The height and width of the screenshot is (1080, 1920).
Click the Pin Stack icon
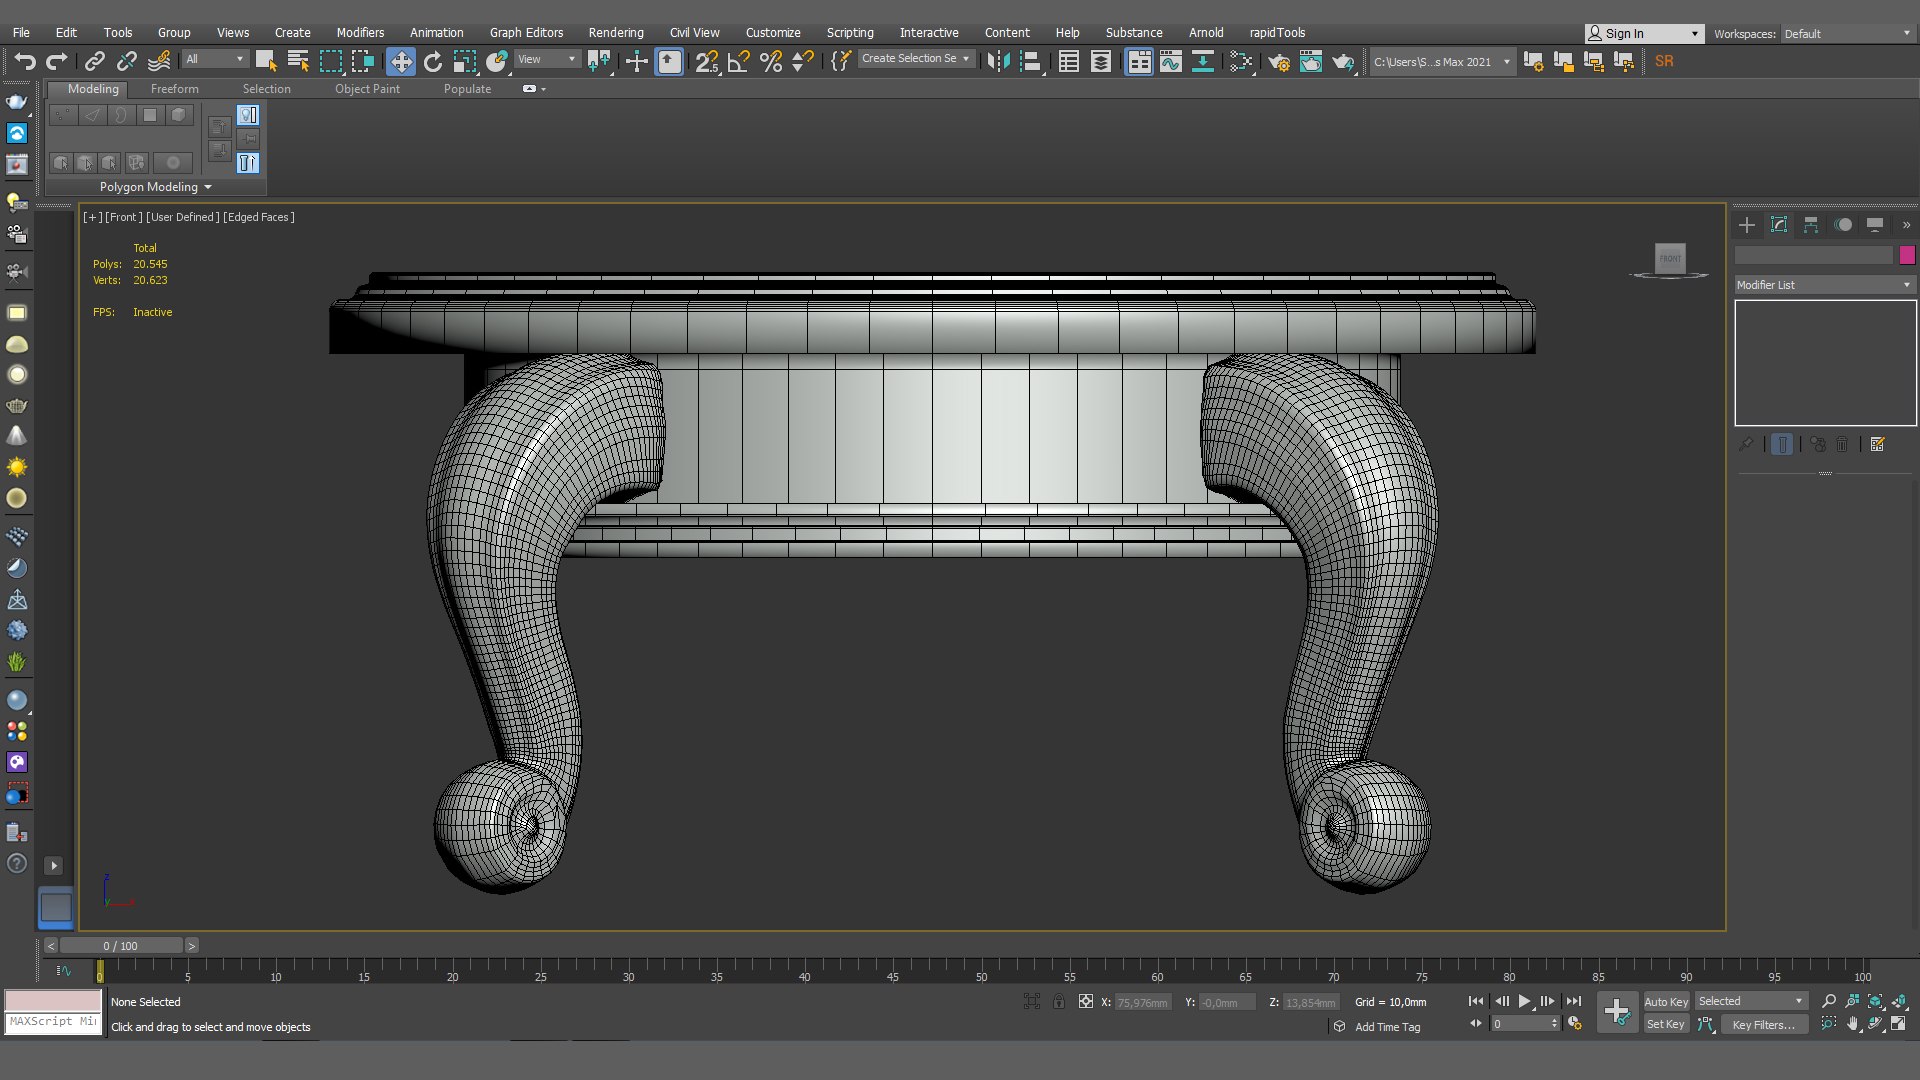click(x=1746, y=444)
